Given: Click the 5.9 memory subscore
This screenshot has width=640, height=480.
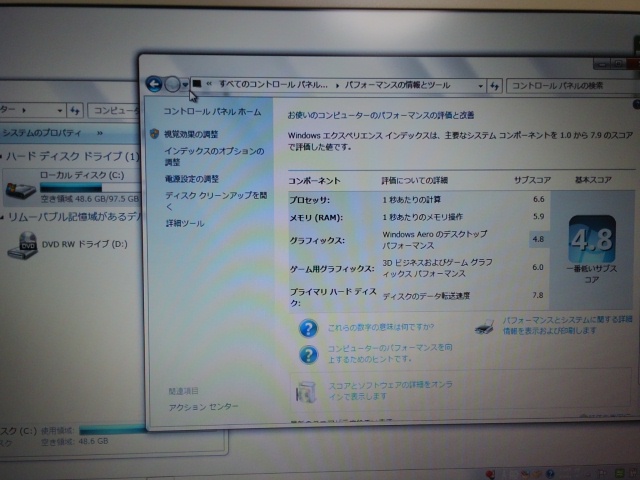Looking at the screenshot, I should [x=538, y=216].
